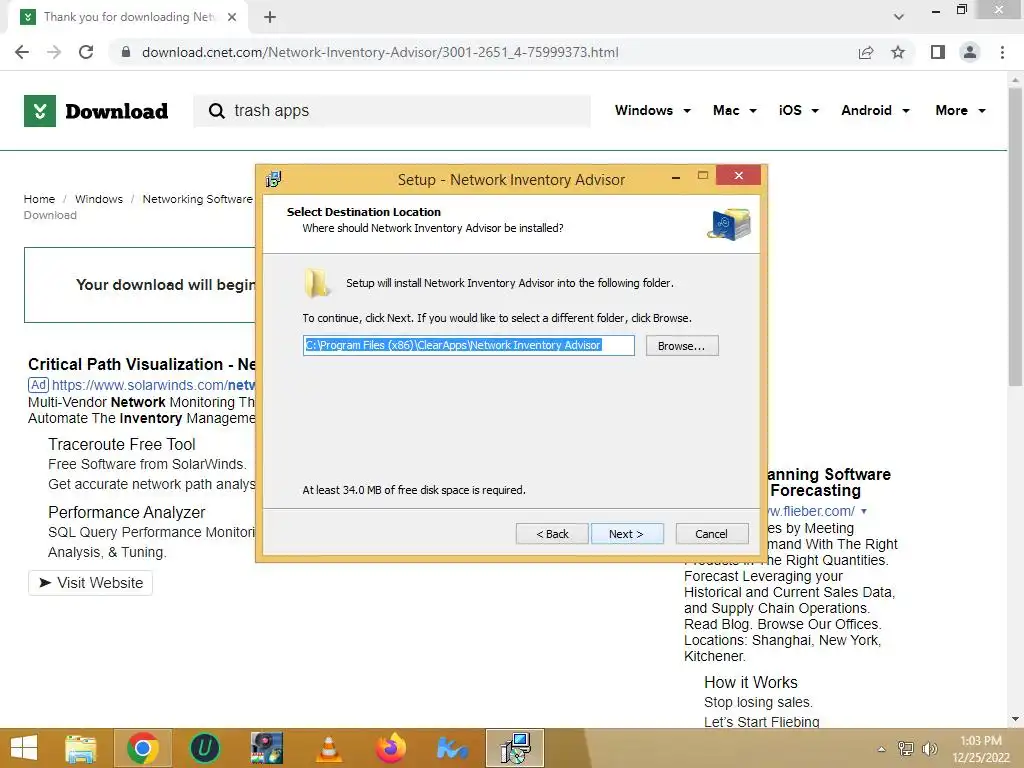
Task: Go back in Chrome browser
Action: 22,52
